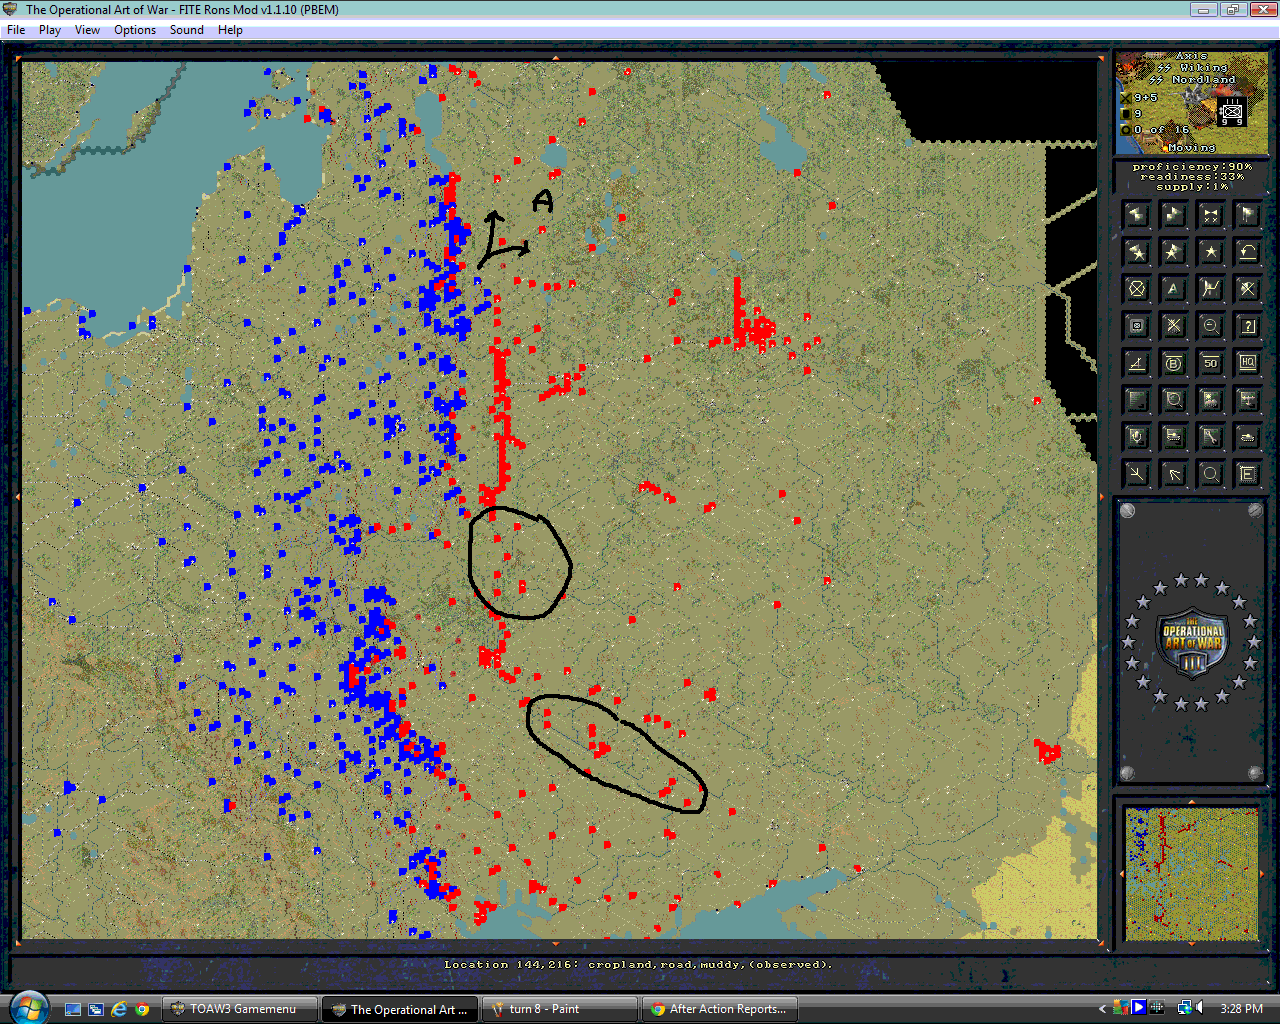
Task: Click the tank report sheet icon
Action: [1174, 437]
